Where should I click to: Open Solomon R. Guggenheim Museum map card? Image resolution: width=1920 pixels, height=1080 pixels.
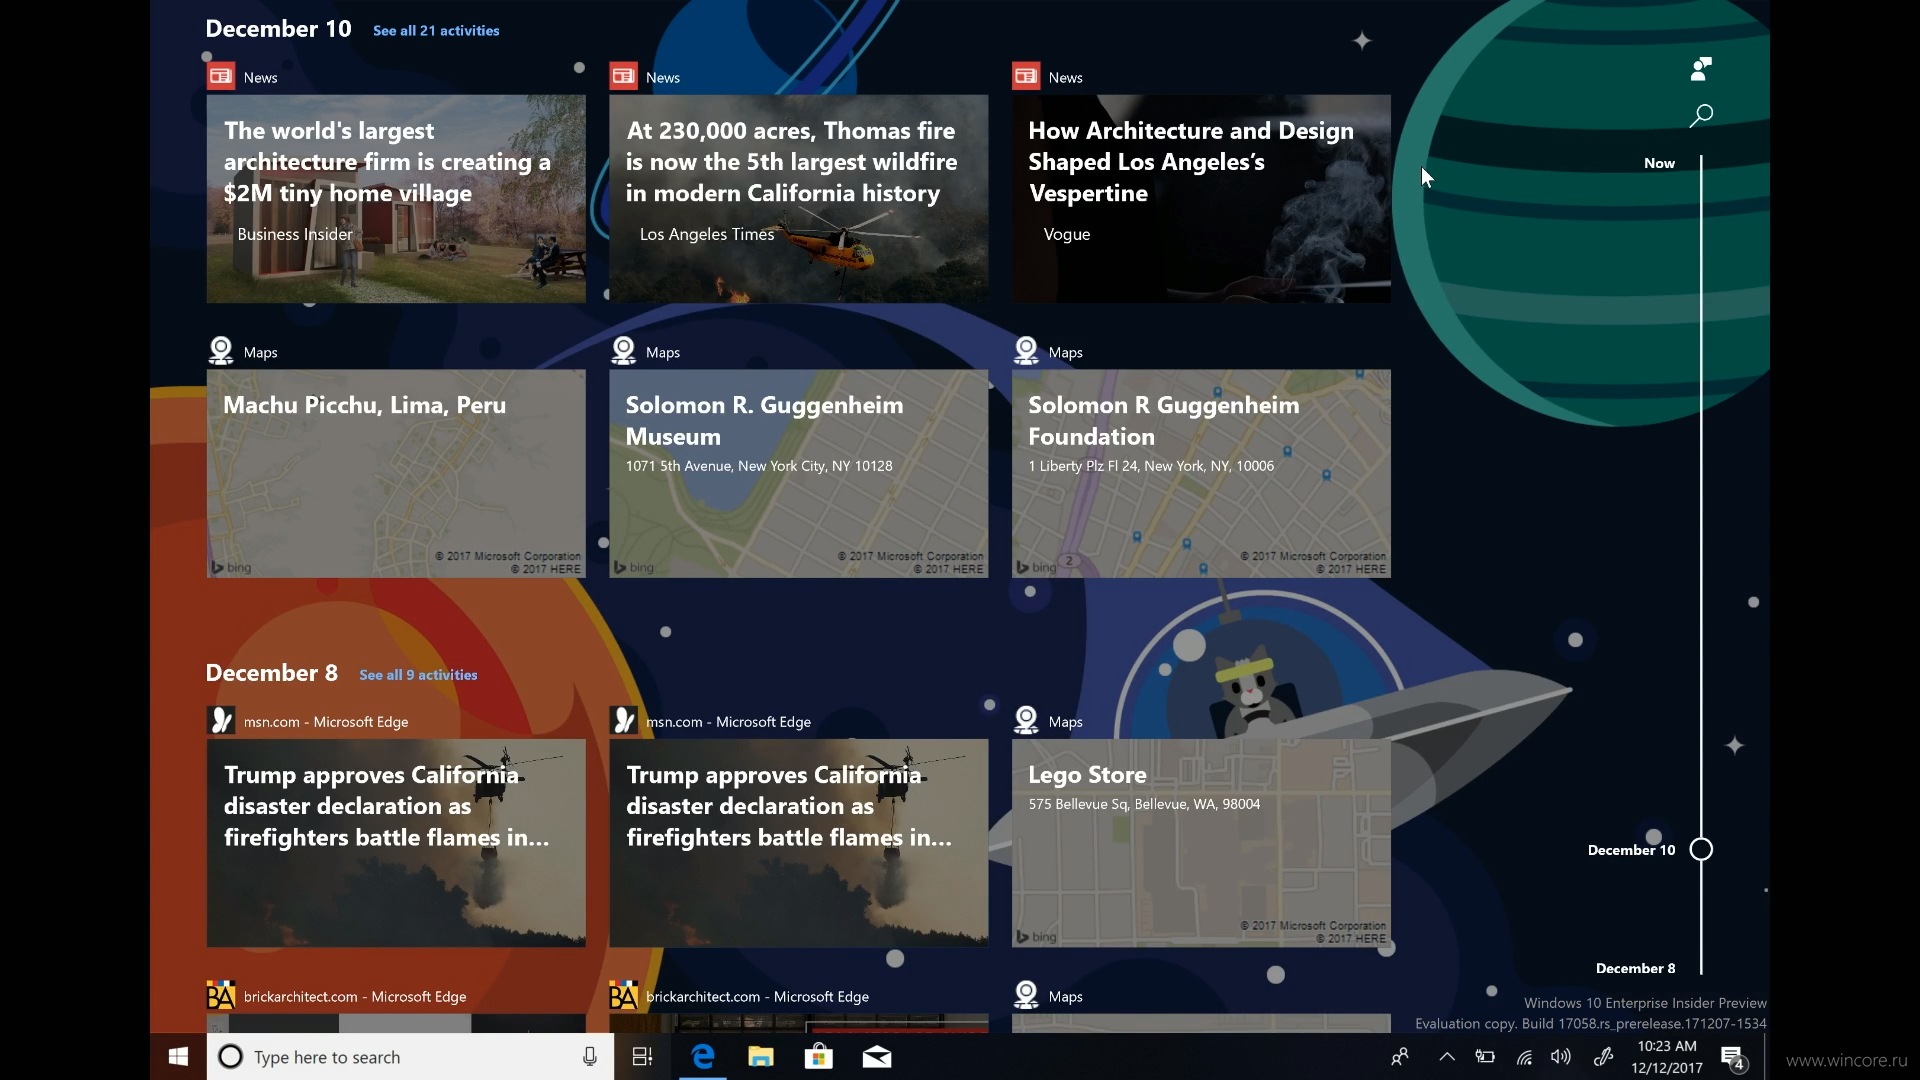coord(799,474)
